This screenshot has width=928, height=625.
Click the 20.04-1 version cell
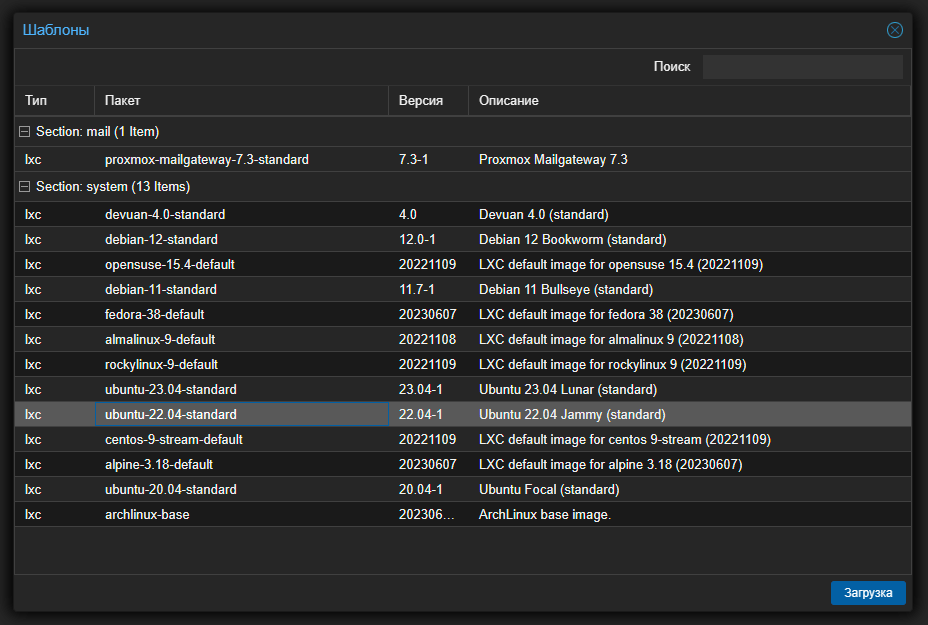[428, 489]
